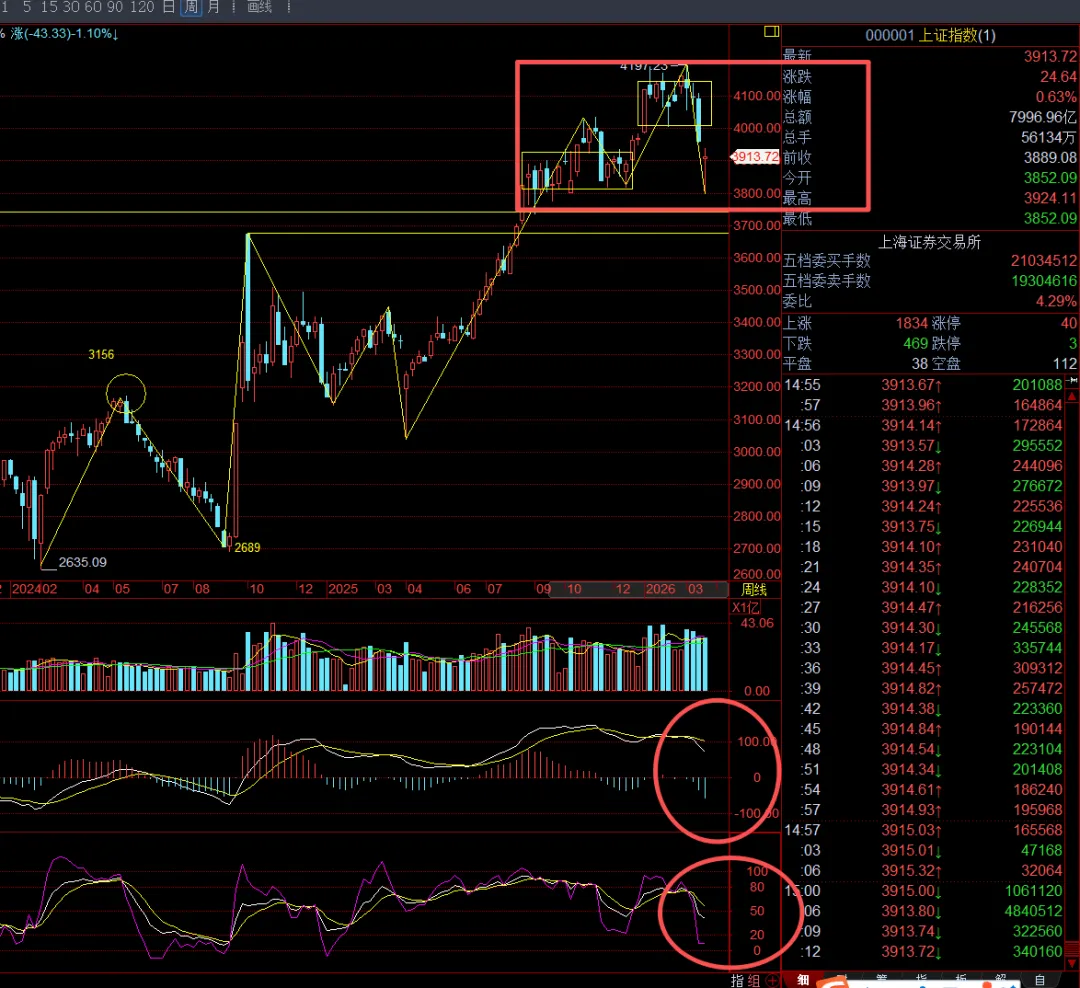Select the 120-minute period
Image resolution: width=1080 pixels, height=988 pixels.
(142, 7)
